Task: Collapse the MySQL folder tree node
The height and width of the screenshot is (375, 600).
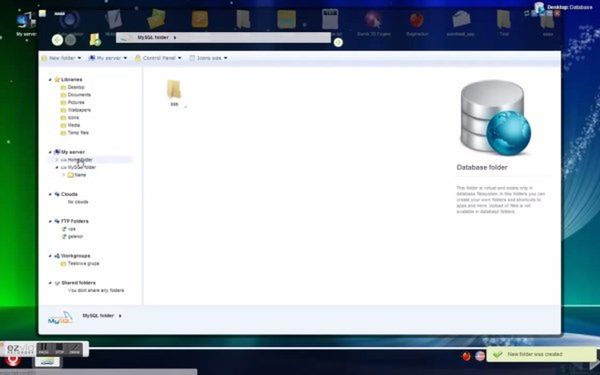Action: coord(57,168)
